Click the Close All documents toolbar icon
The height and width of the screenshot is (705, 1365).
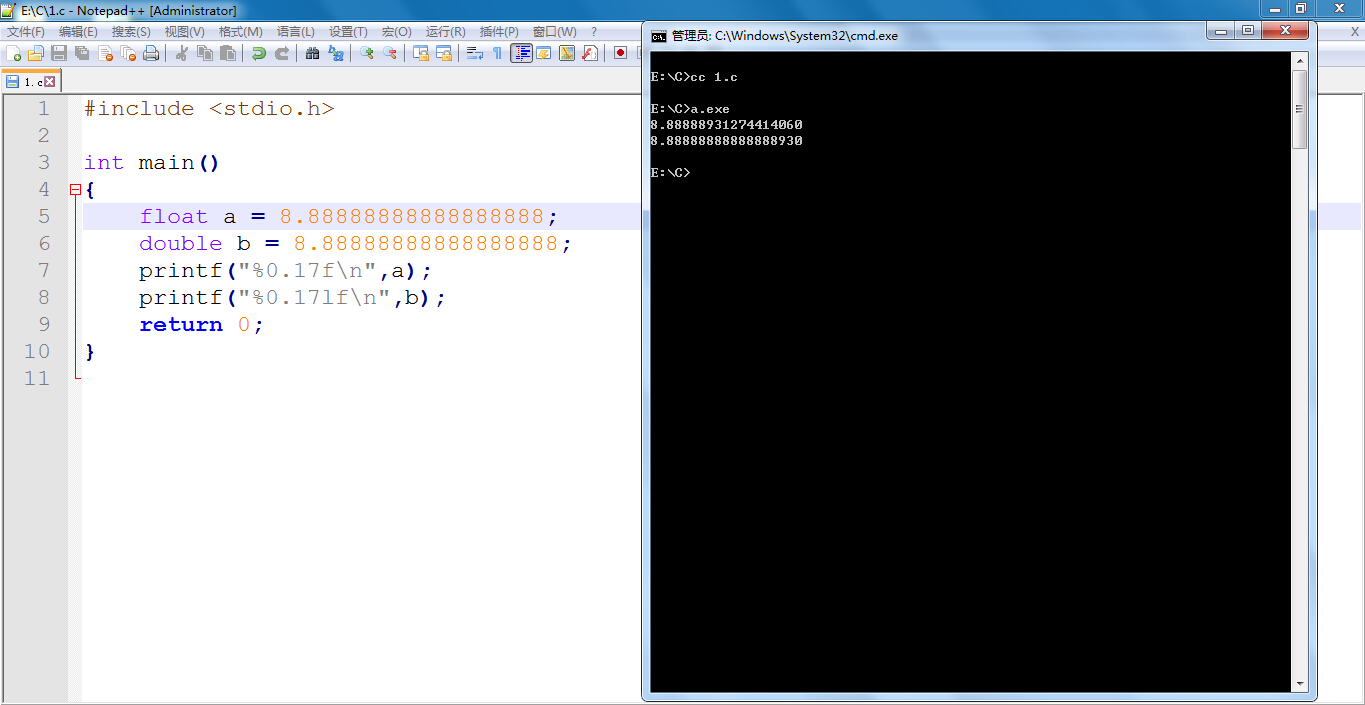[128, 53]
